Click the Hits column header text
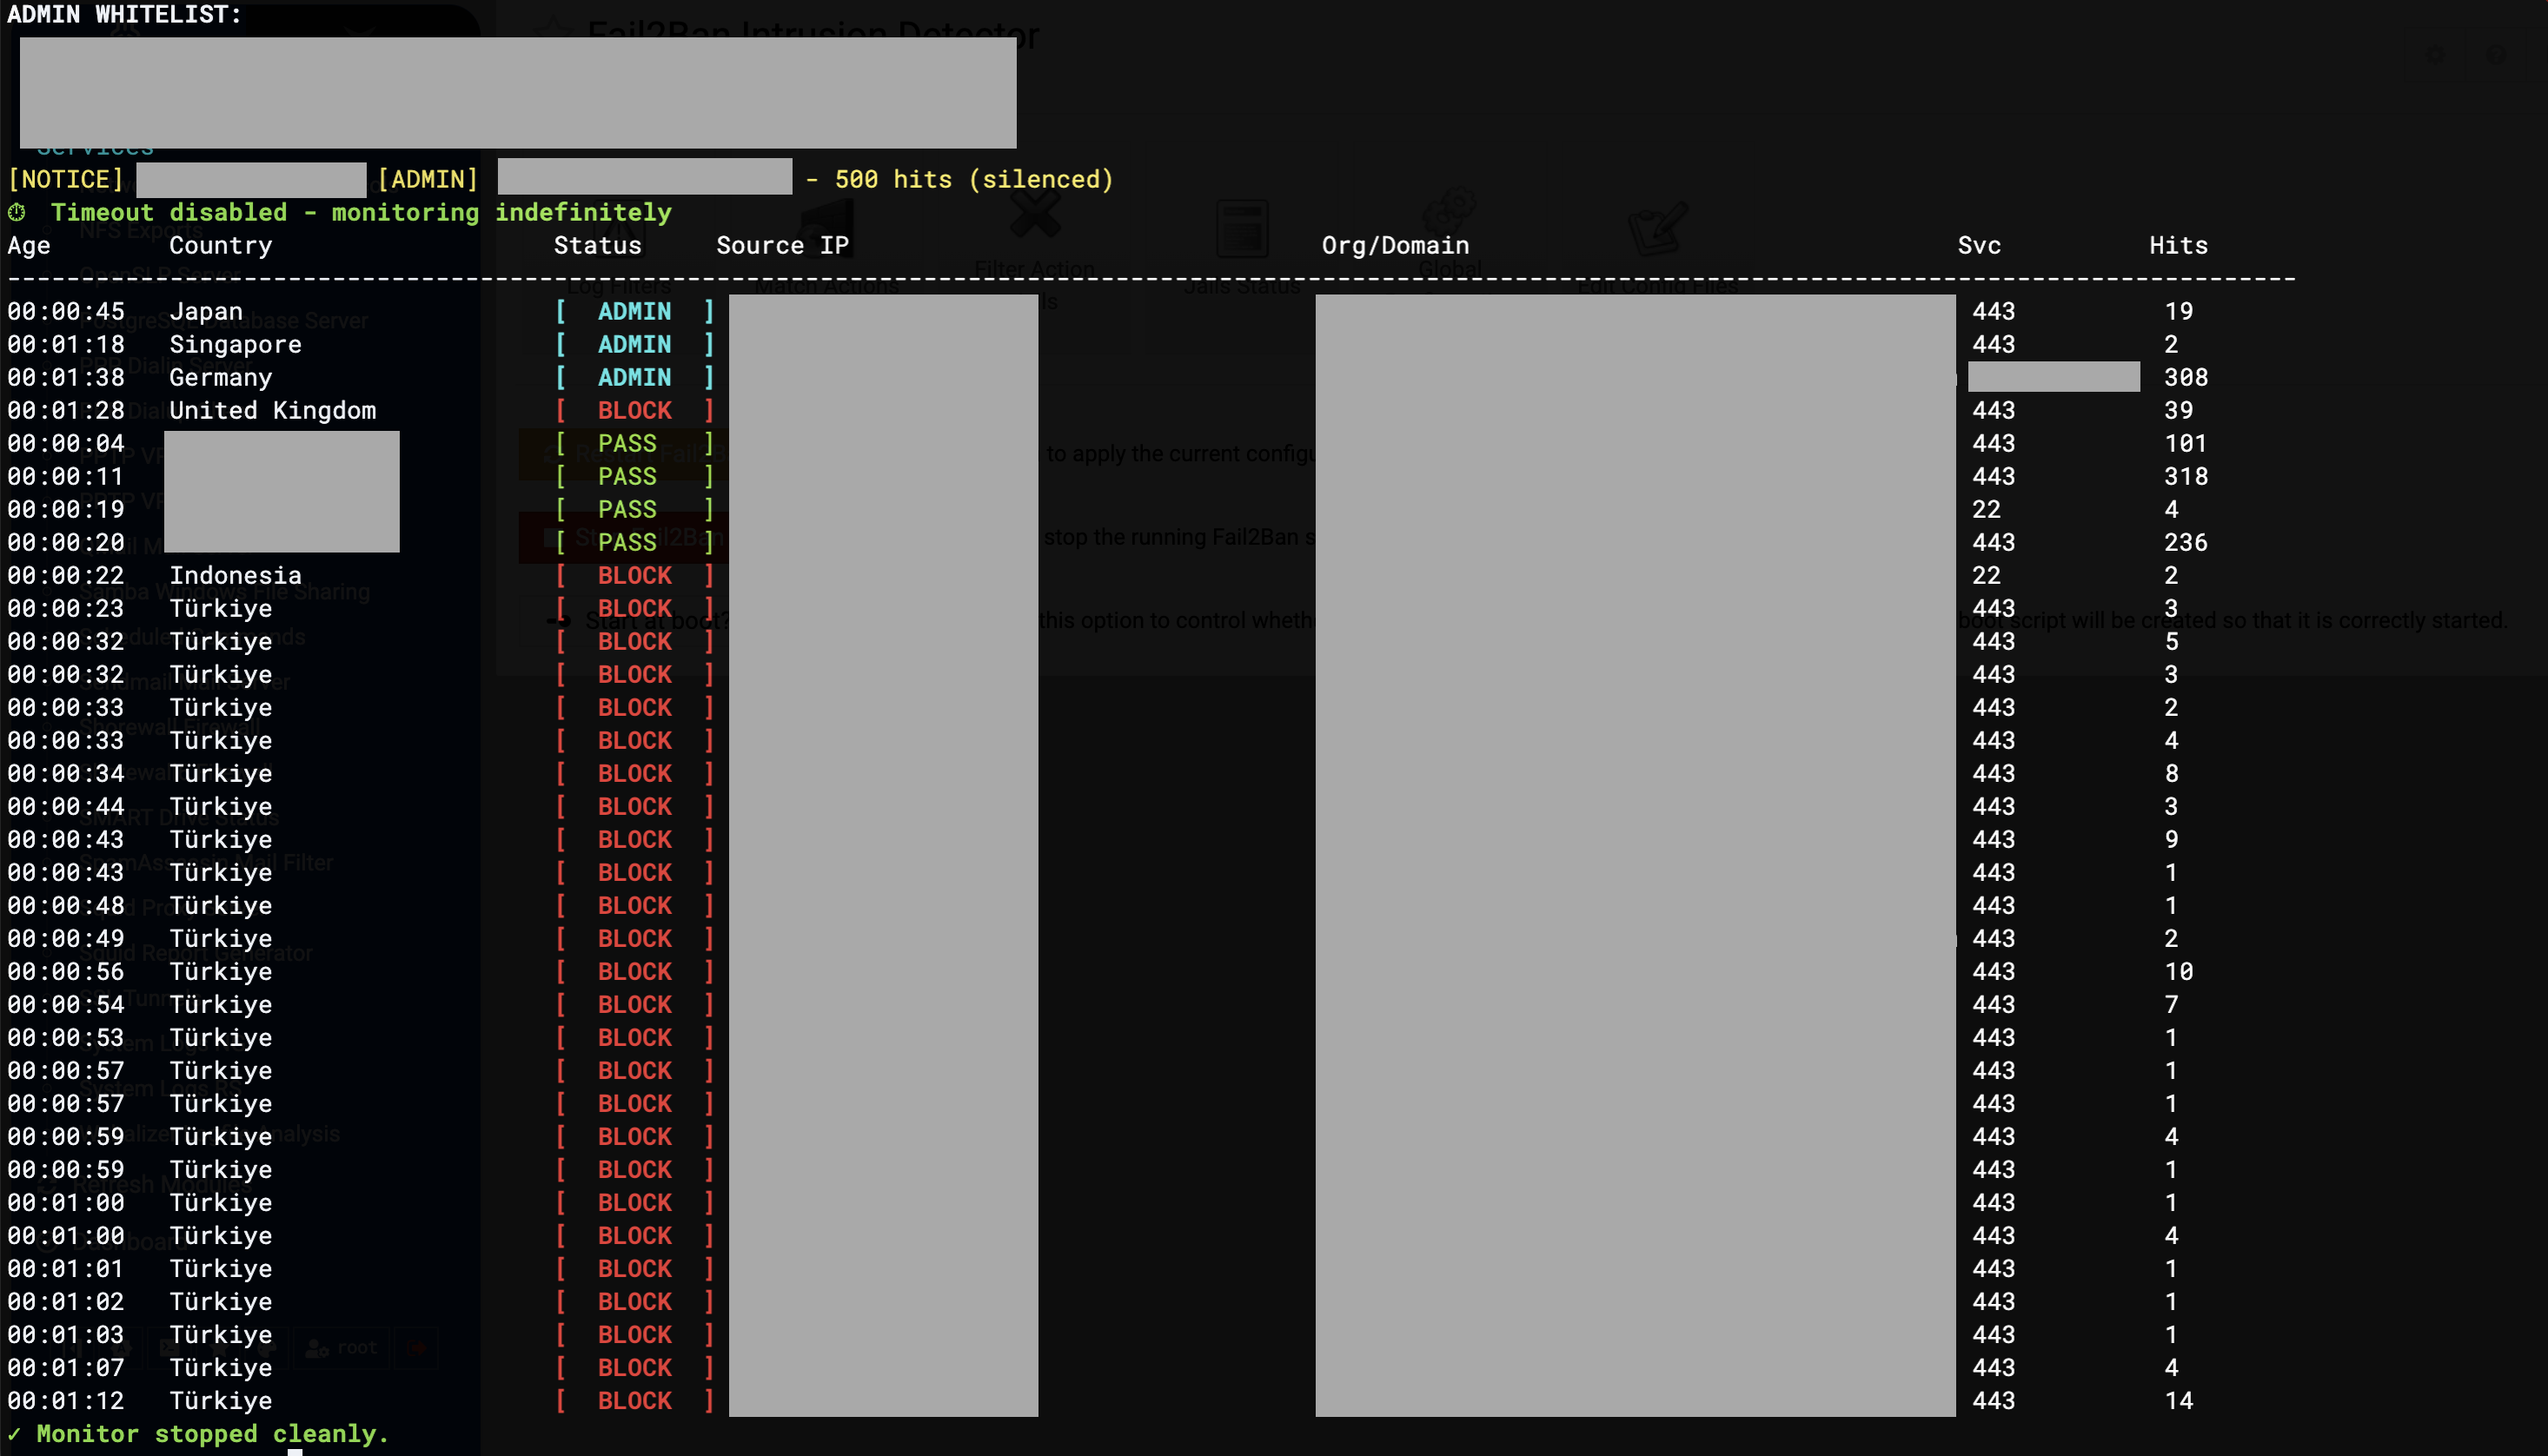Image resolution: width=2548 pixels, height=1456 pixels. [2178, 245]
